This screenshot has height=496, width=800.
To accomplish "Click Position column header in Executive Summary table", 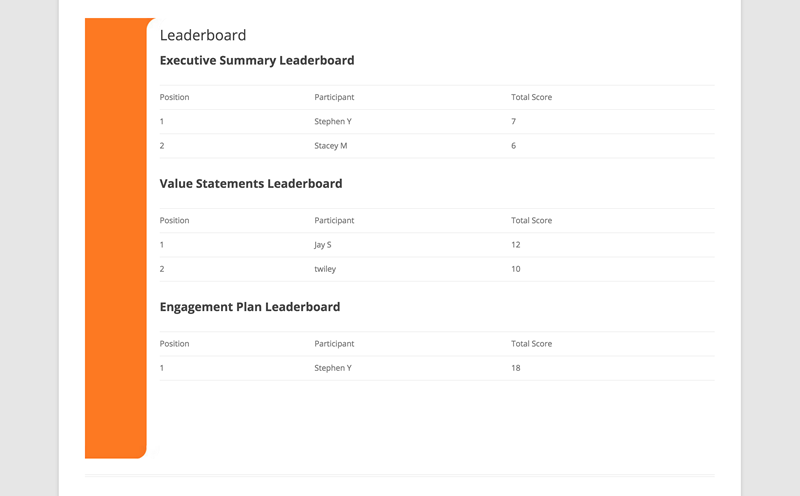I will pyautogui.click(x=174, y=97).
